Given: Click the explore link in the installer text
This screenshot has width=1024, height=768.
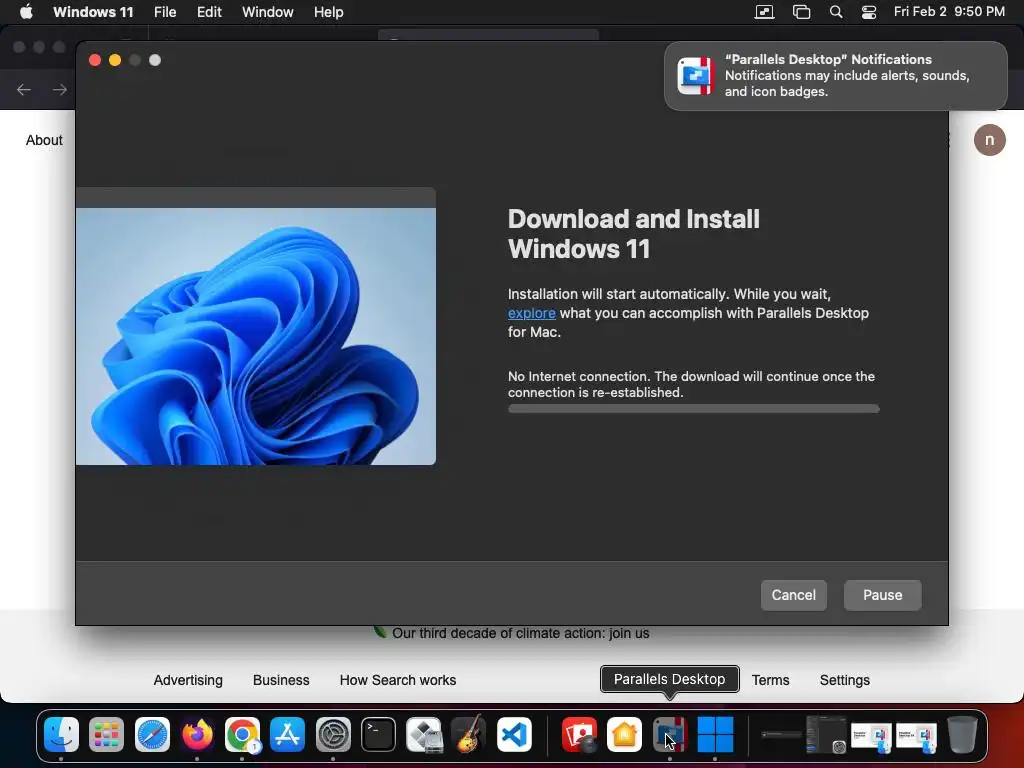Looking at the screenshot, I should click(532, 313).
